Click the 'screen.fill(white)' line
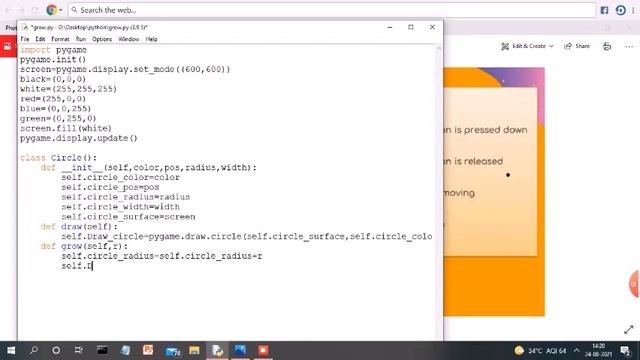This screenshot has height=360, width=640. [x=66, y=128]
